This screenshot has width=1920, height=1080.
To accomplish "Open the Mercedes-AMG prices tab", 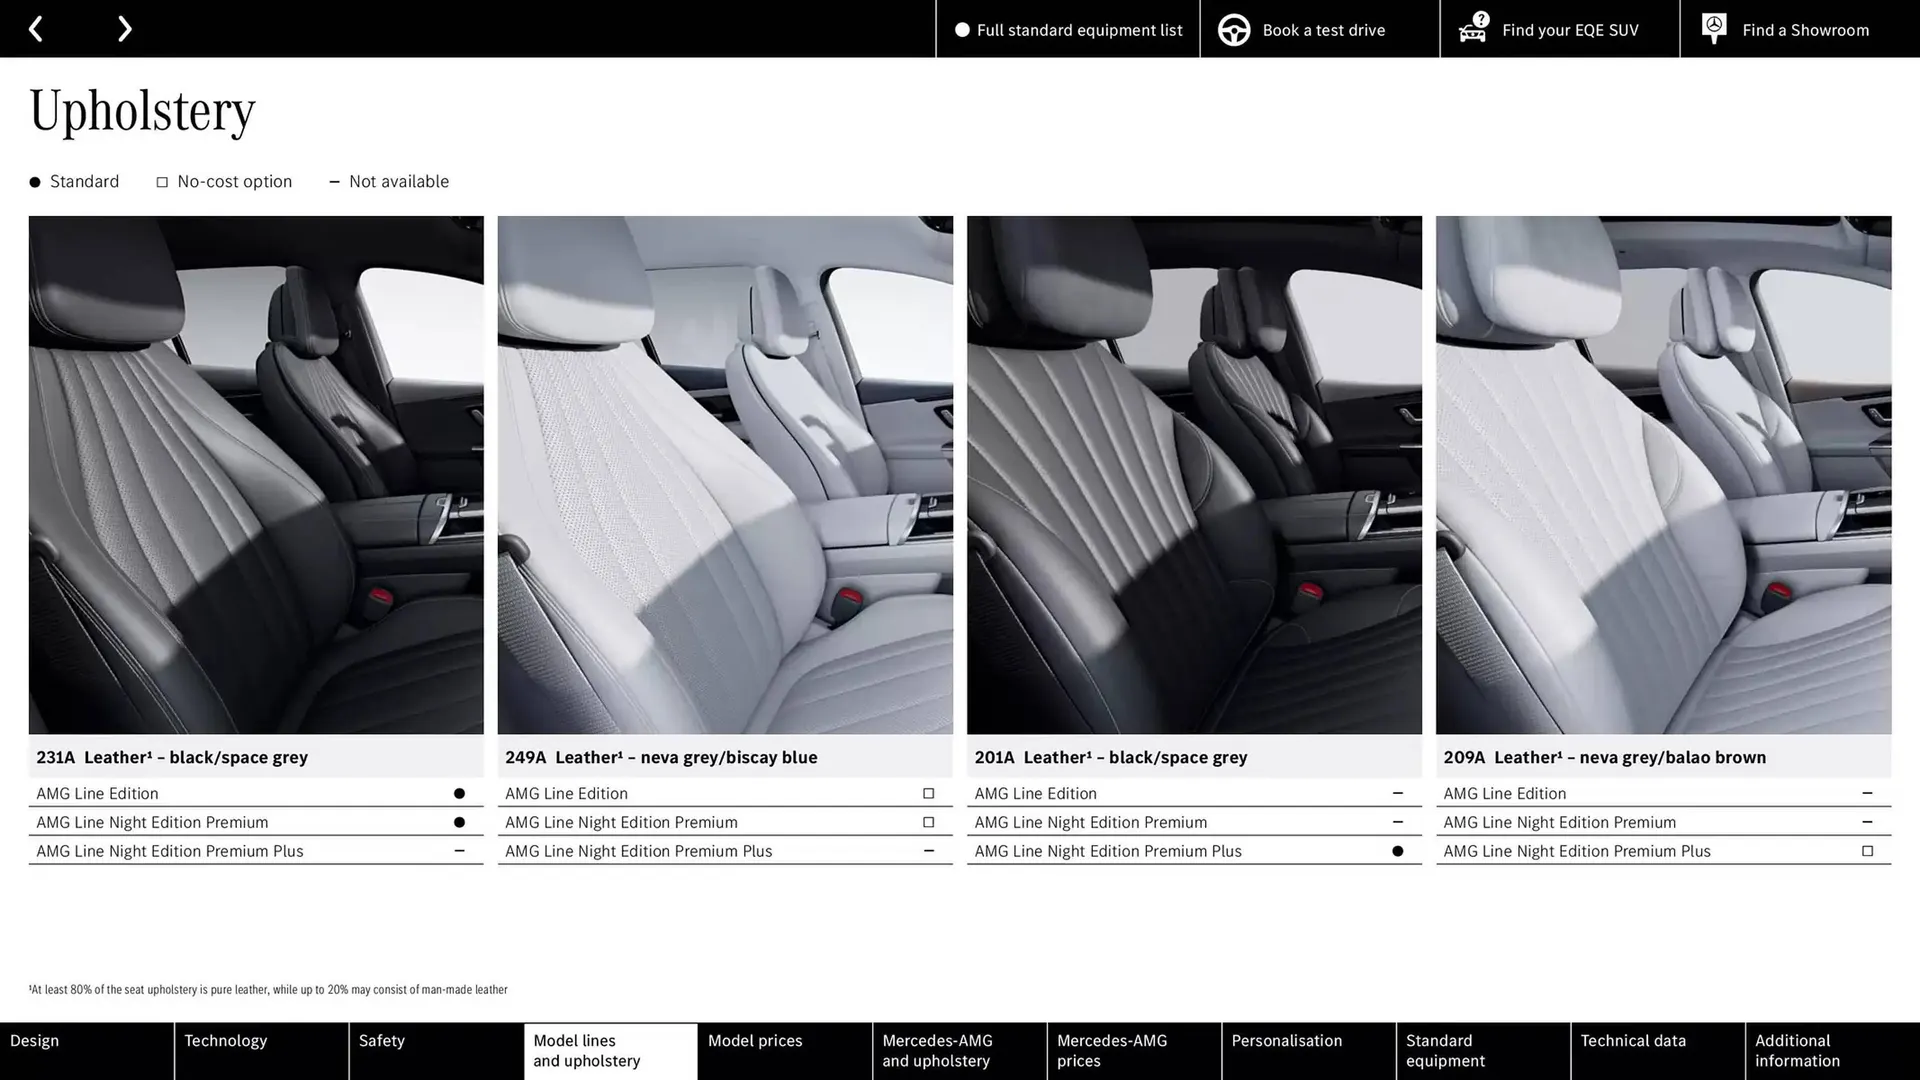I will click(1134, 1051).
